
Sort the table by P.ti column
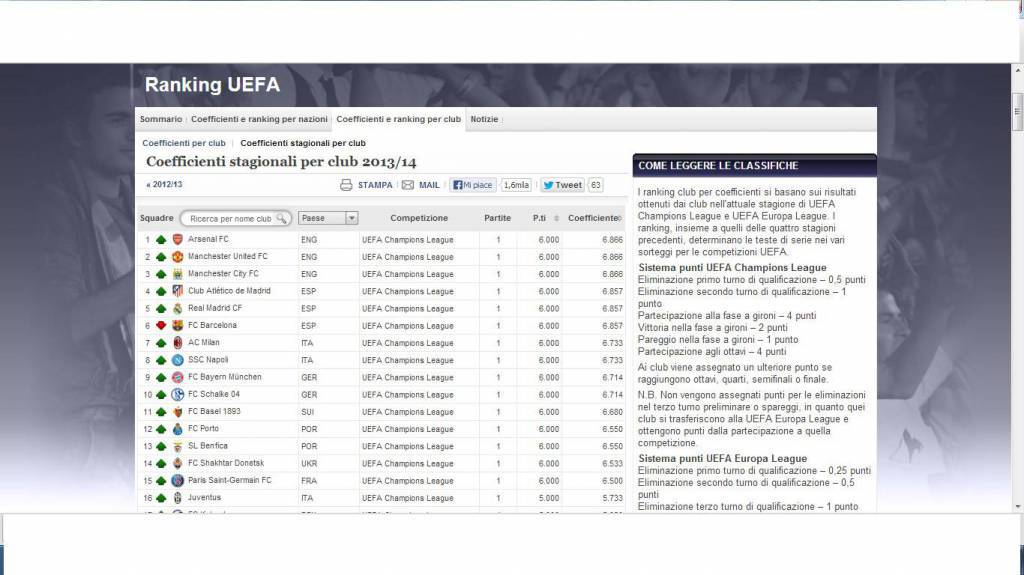539,218
